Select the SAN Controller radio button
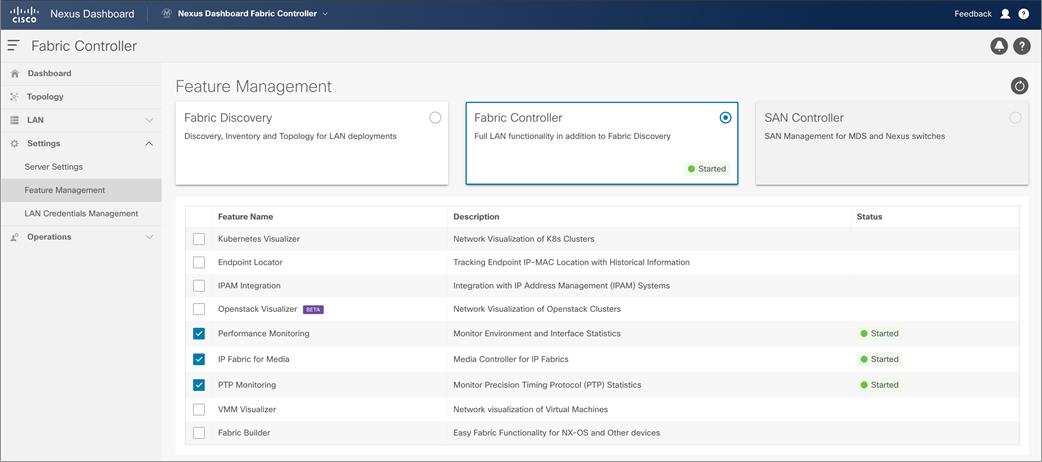 point(1015,118)
